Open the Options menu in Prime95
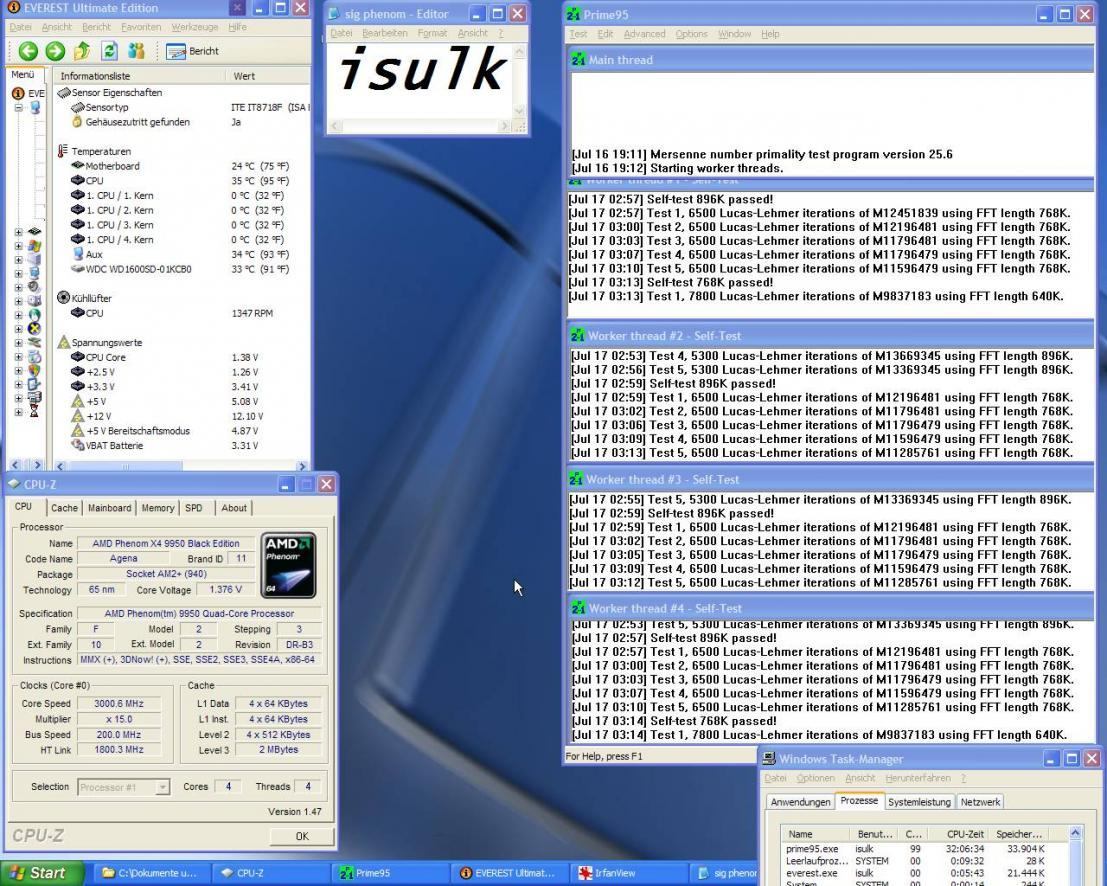The width and height of the screenshot is (1107, 886). [x=691, y=34]
